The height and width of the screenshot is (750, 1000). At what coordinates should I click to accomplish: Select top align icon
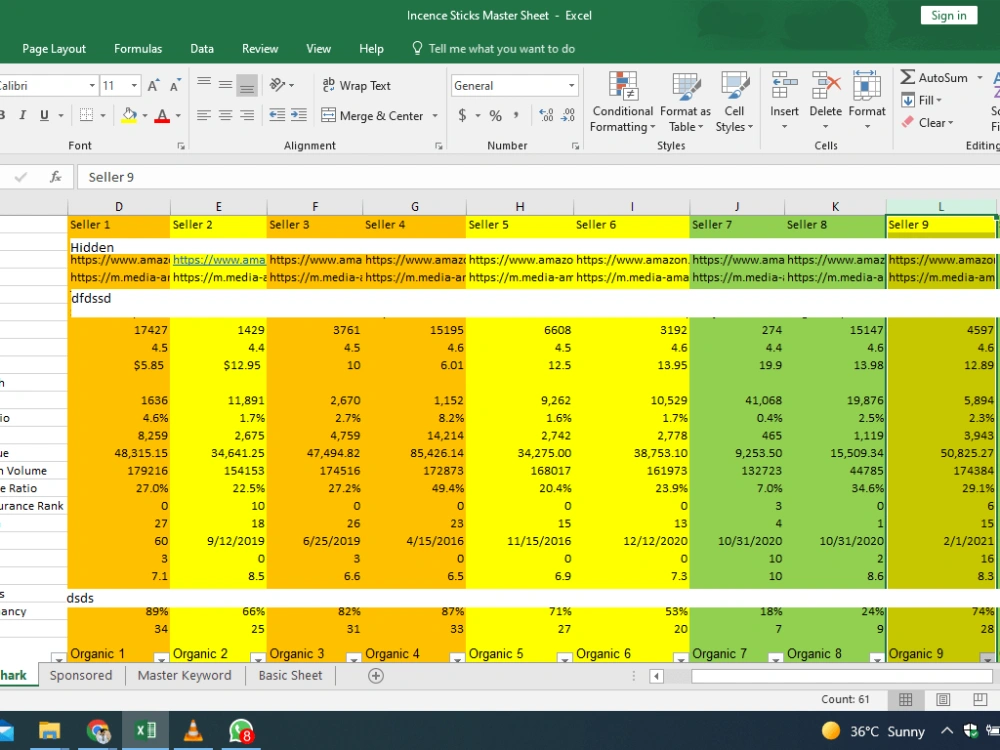pyautogui.click(x=204, y=84)
